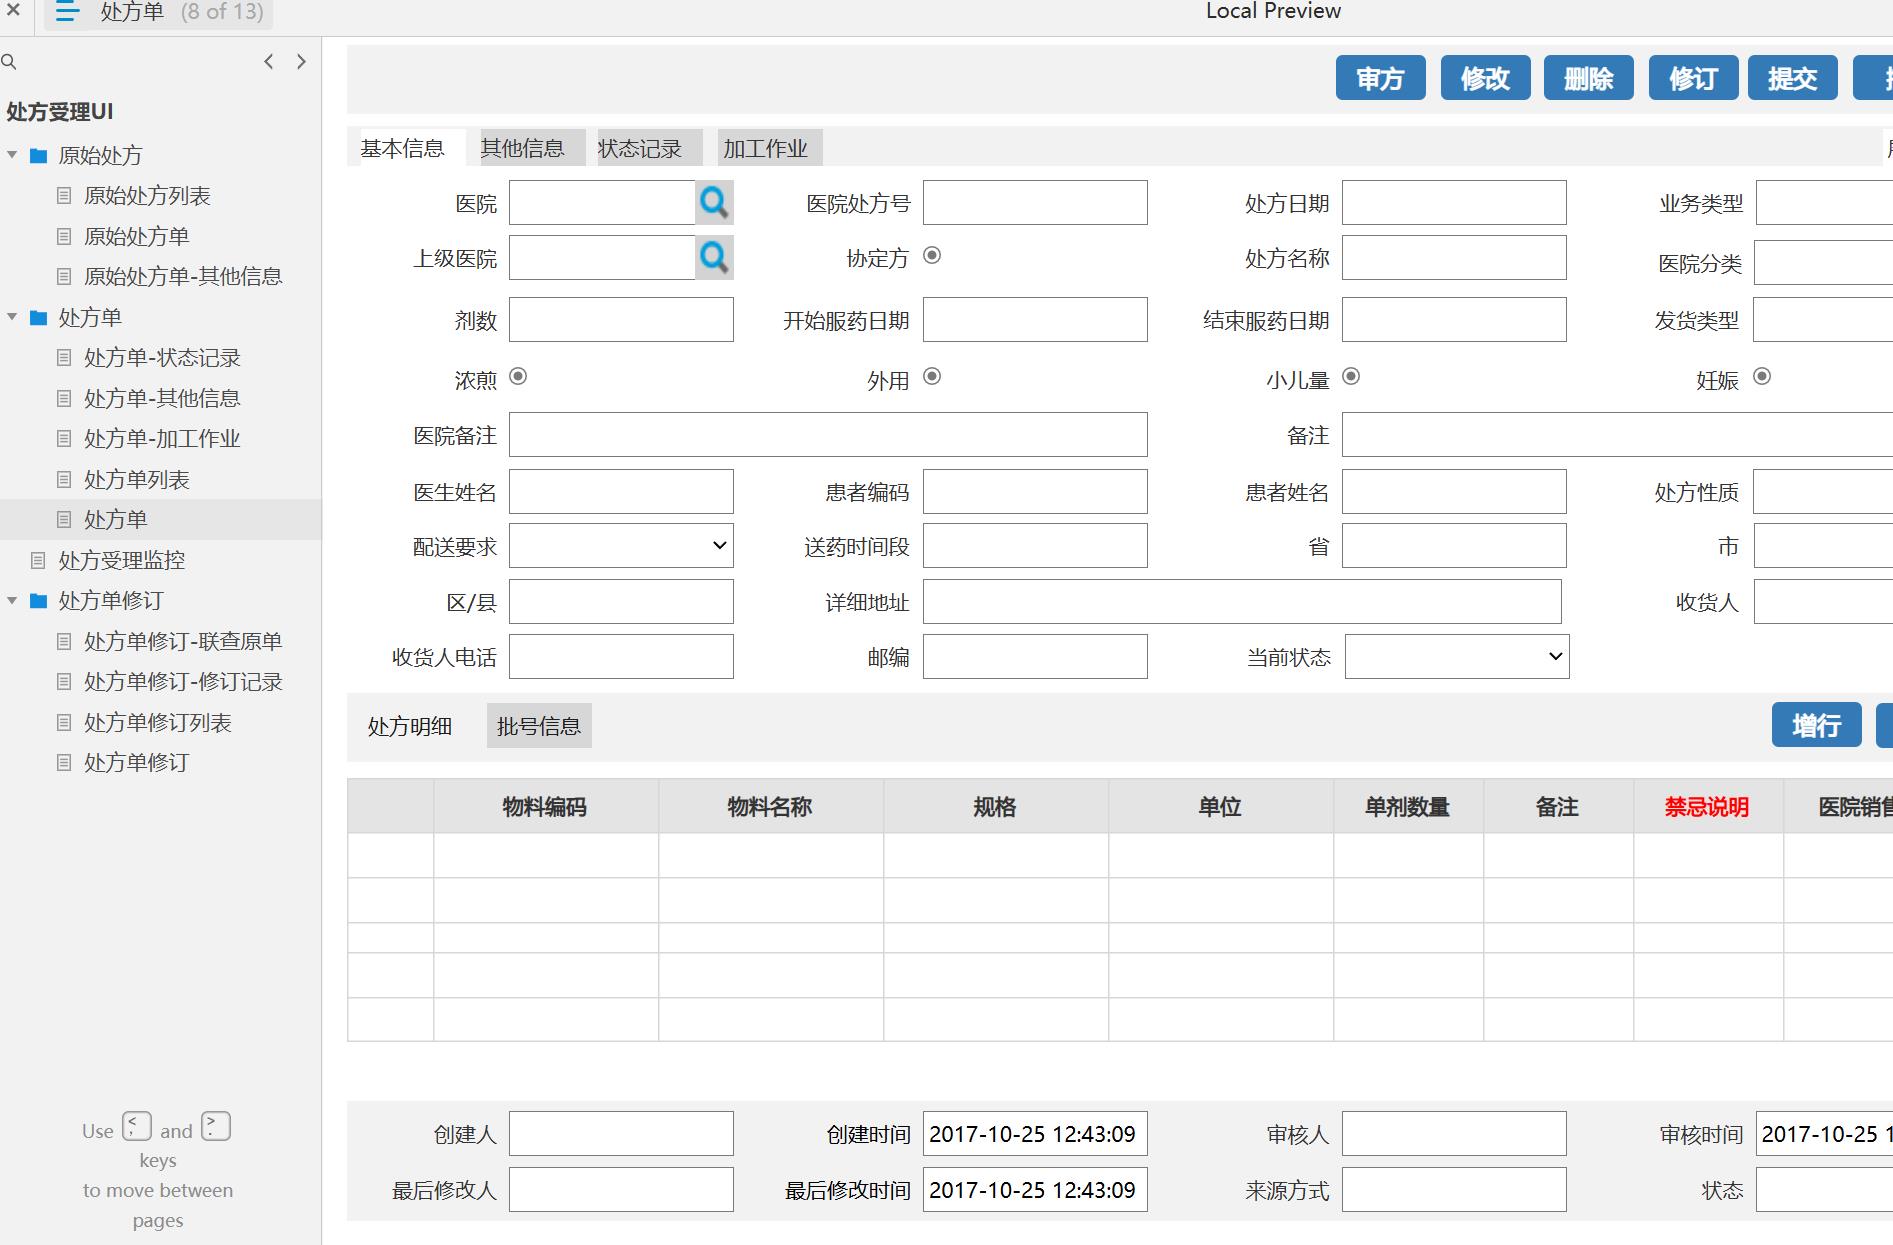Click the 修订 button
The width and height of the screenshot is (1893, 1245).
click(1694, 78)
